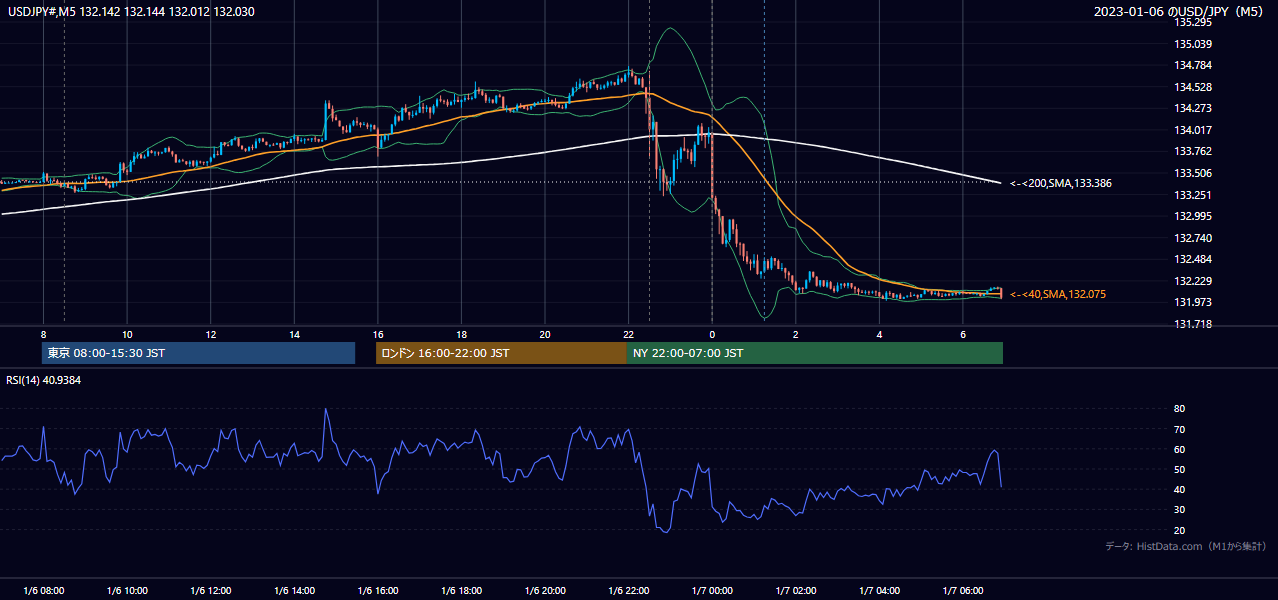Click the 1/7 02:00 date label
The height and width of the screenshot is (600, 1278).
click(x=796, y=591)
